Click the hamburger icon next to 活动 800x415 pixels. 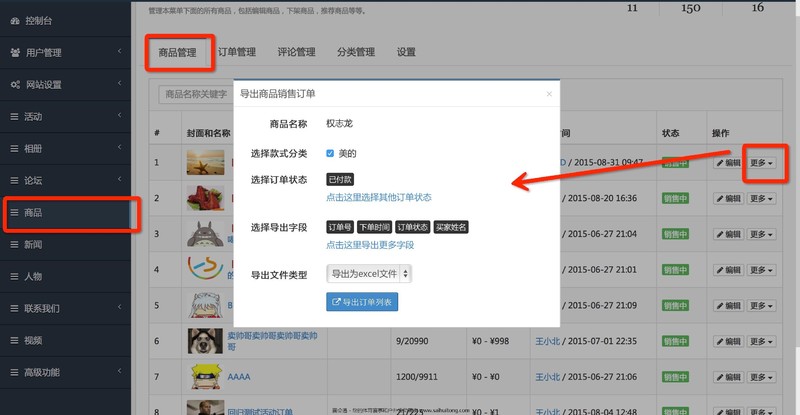tap(14, 117)
